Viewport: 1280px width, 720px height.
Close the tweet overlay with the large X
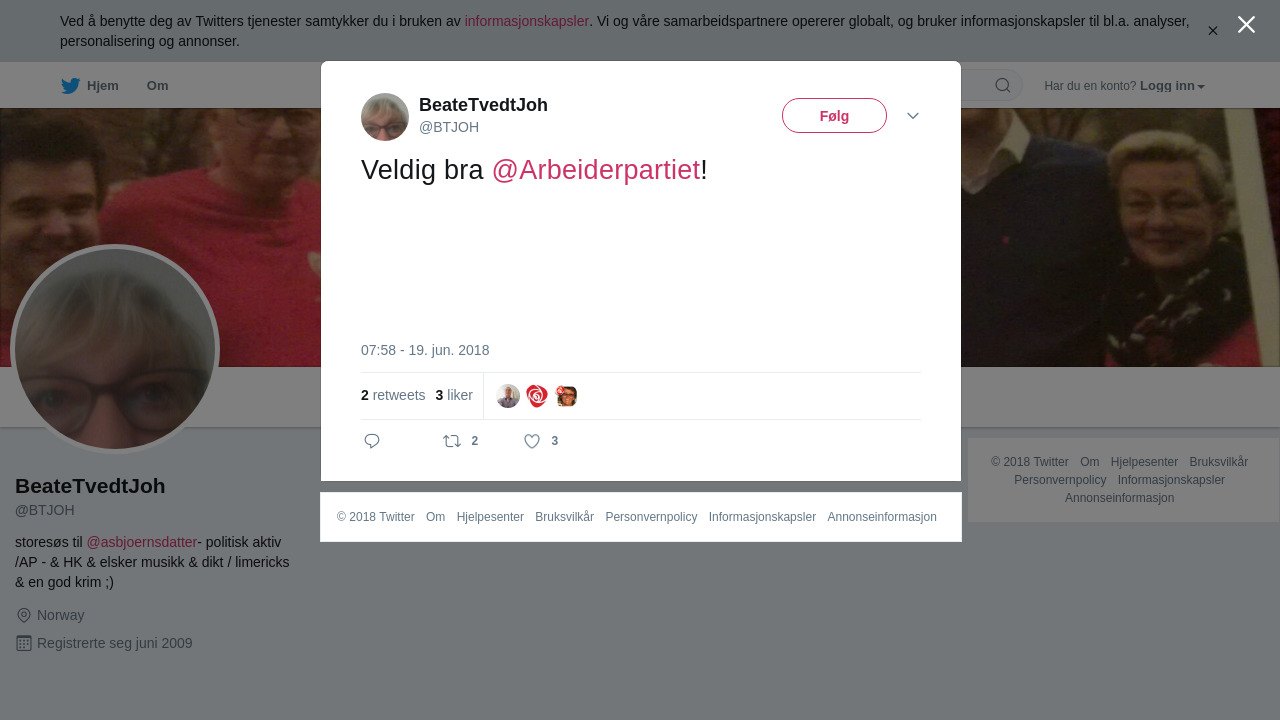[x=1246, y=25]
